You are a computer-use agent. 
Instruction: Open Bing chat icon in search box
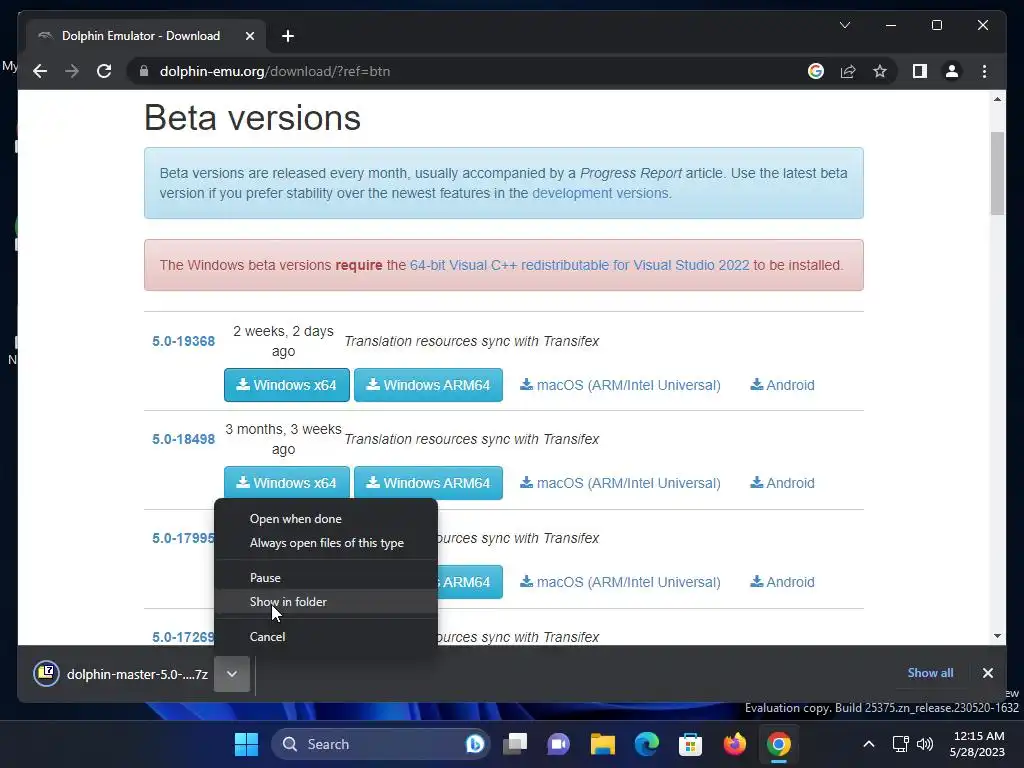474,744
